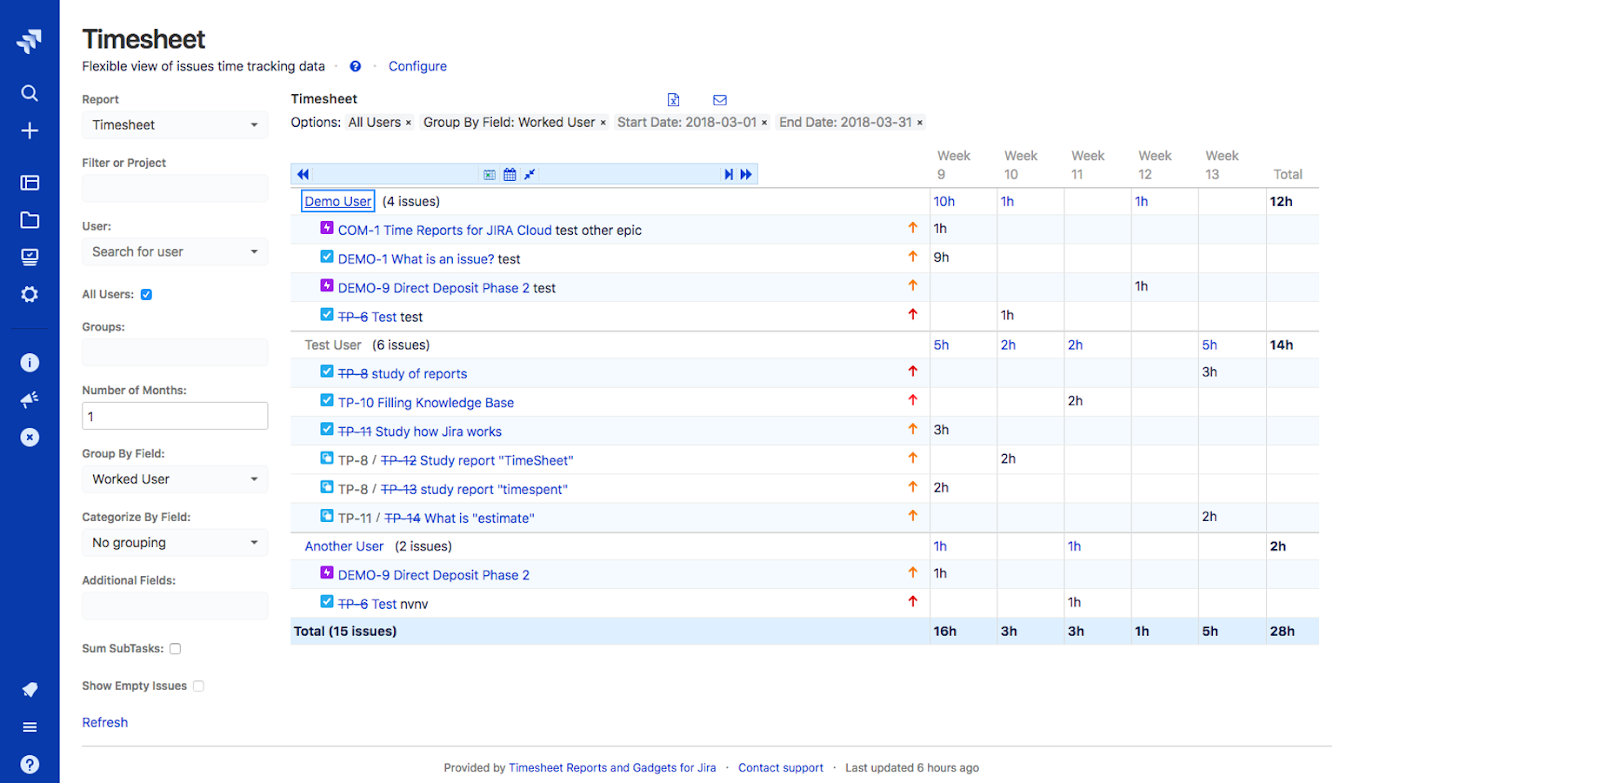Open issue TP-6 Test nvnv
This screenshot has width=1600, height=783.
[x=367, y=604]
